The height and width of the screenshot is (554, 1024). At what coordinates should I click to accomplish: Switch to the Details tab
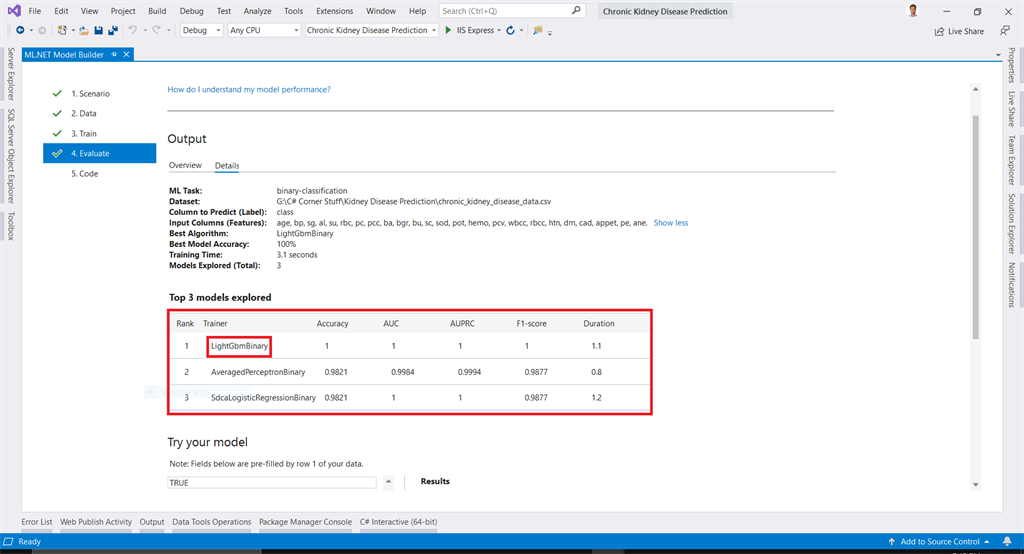tap(227, 165)
